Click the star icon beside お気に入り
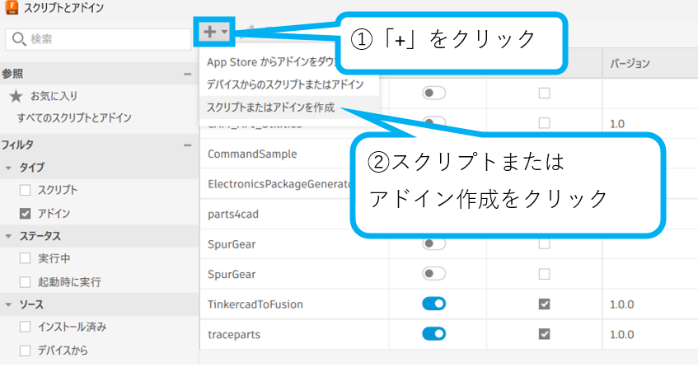698x365 pixels. coord(16,96)
